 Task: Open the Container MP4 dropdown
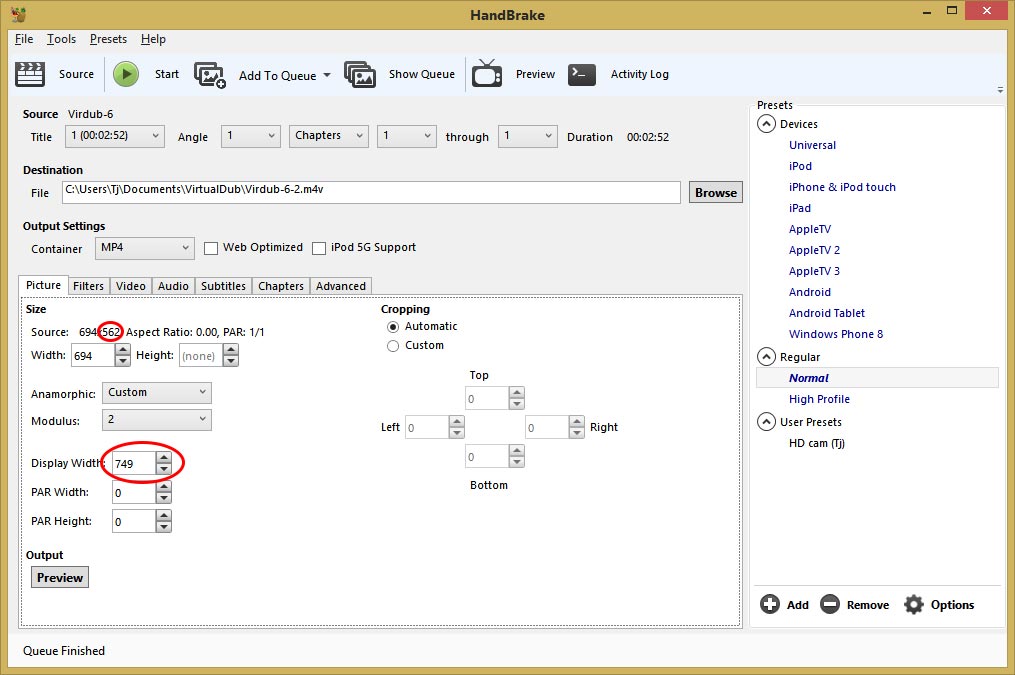click(x=145, y=248)
